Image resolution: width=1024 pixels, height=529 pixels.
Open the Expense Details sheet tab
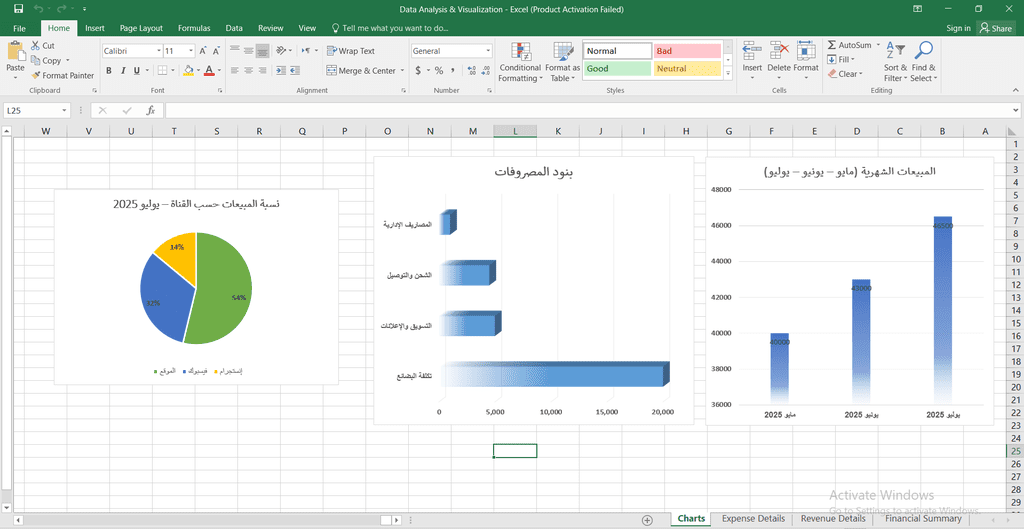coord(752,519)
